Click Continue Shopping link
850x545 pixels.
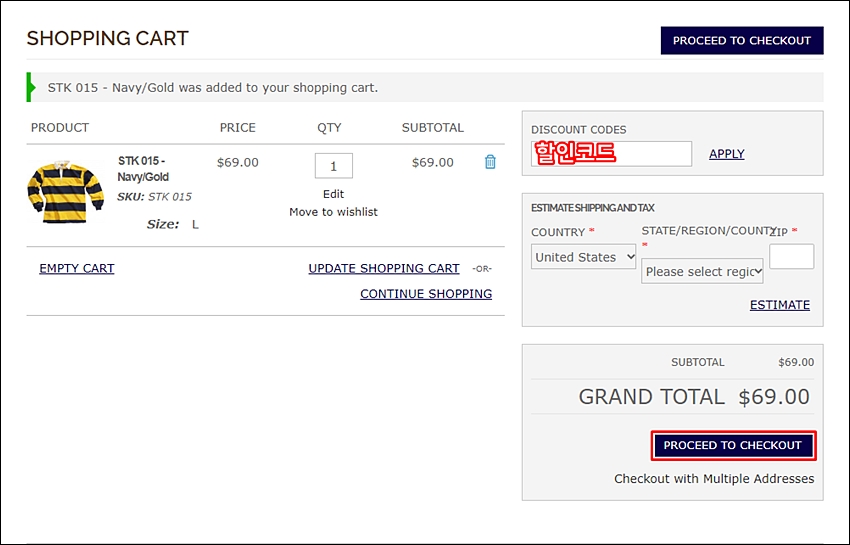click(x=426, y=294)
